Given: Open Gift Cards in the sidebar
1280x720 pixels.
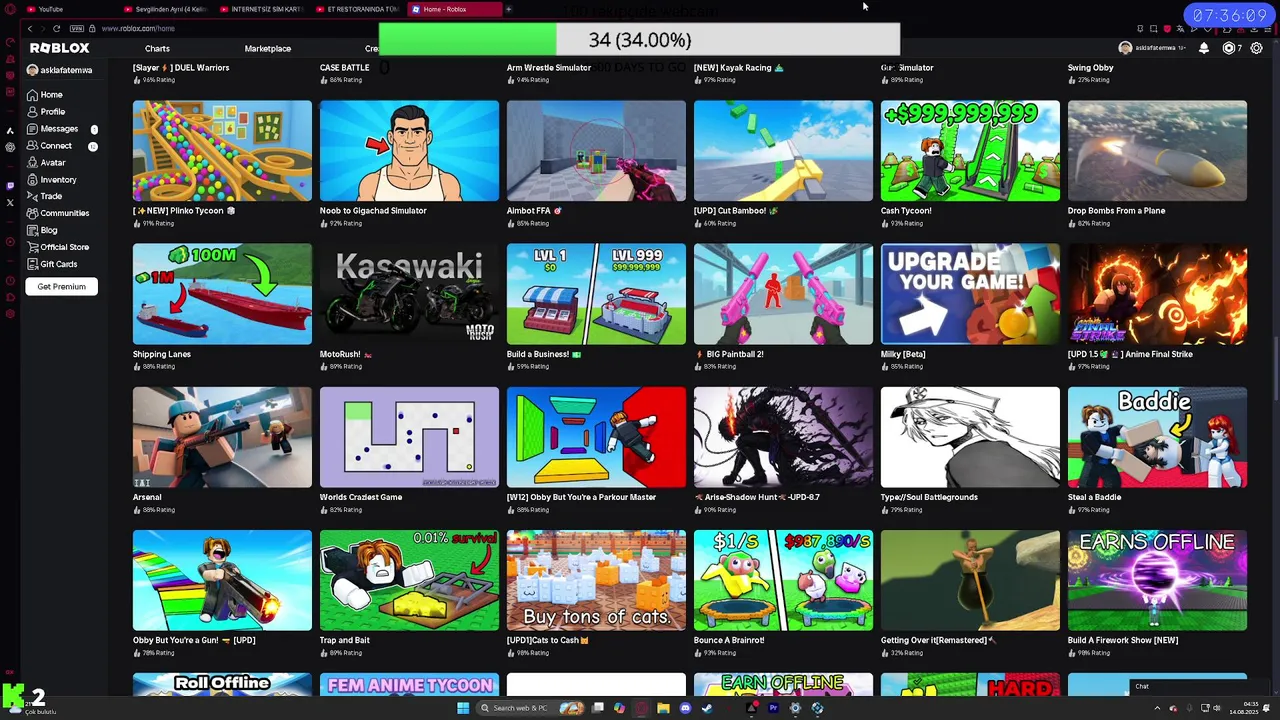Looking at the screenshot, I should (x=52, y=264).
